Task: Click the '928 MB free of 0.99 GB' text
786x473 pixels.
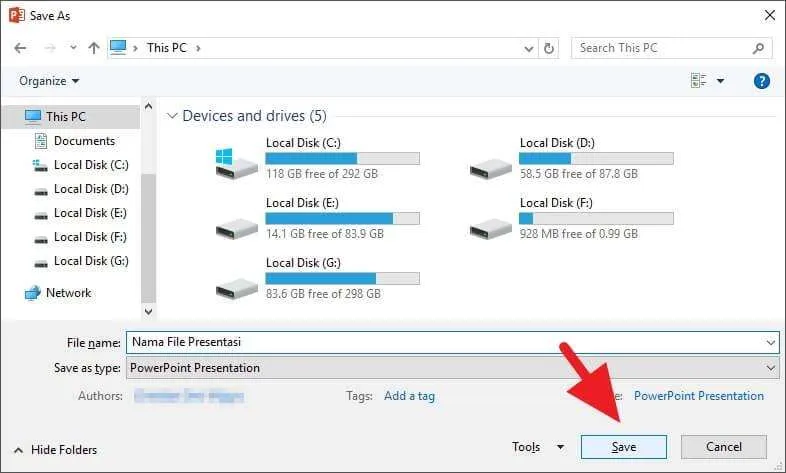Action: pos(579,233)
